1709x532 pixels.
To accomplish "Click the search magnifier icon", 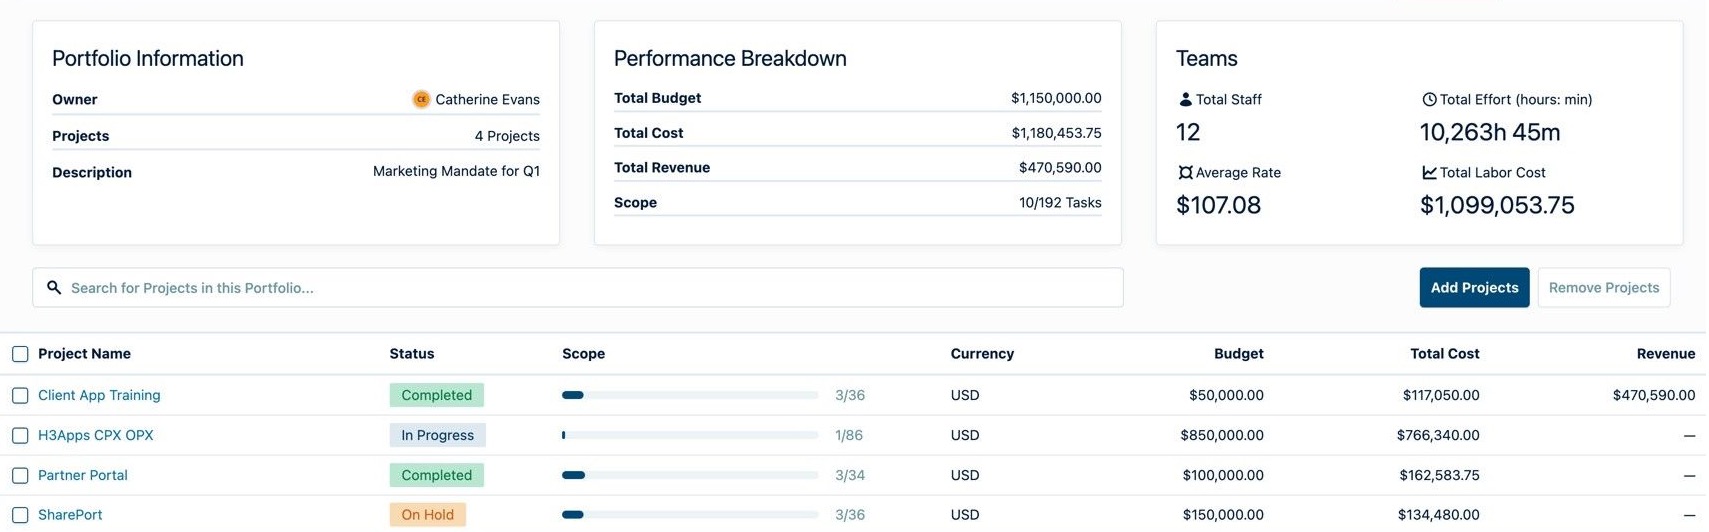I will 54,288.
